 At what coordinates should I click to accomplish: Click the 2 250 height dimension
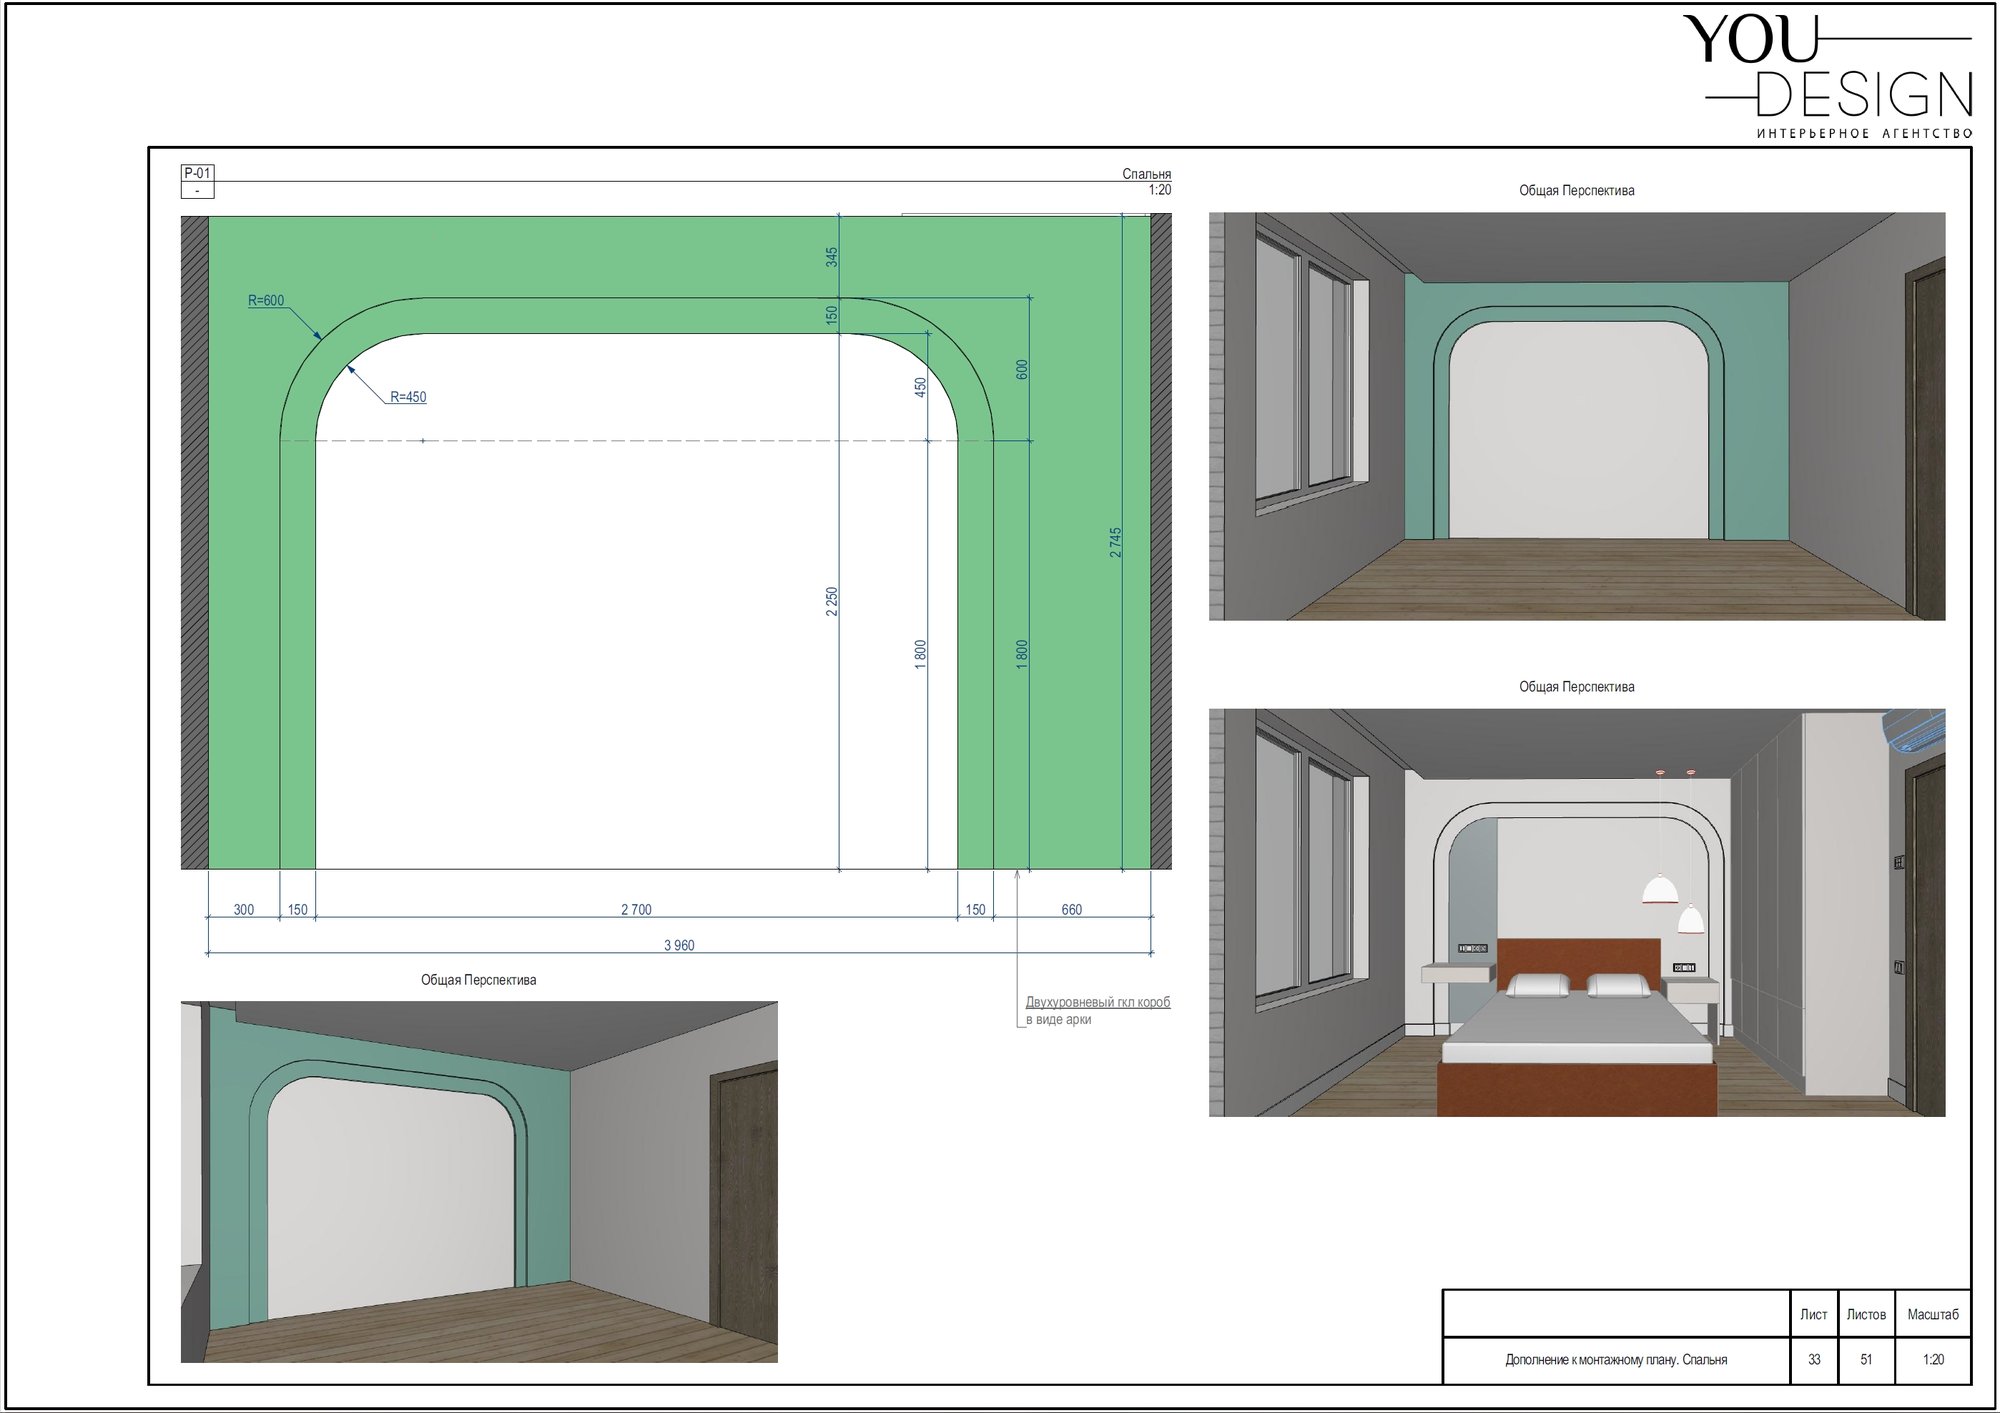[x=831, y=601]
